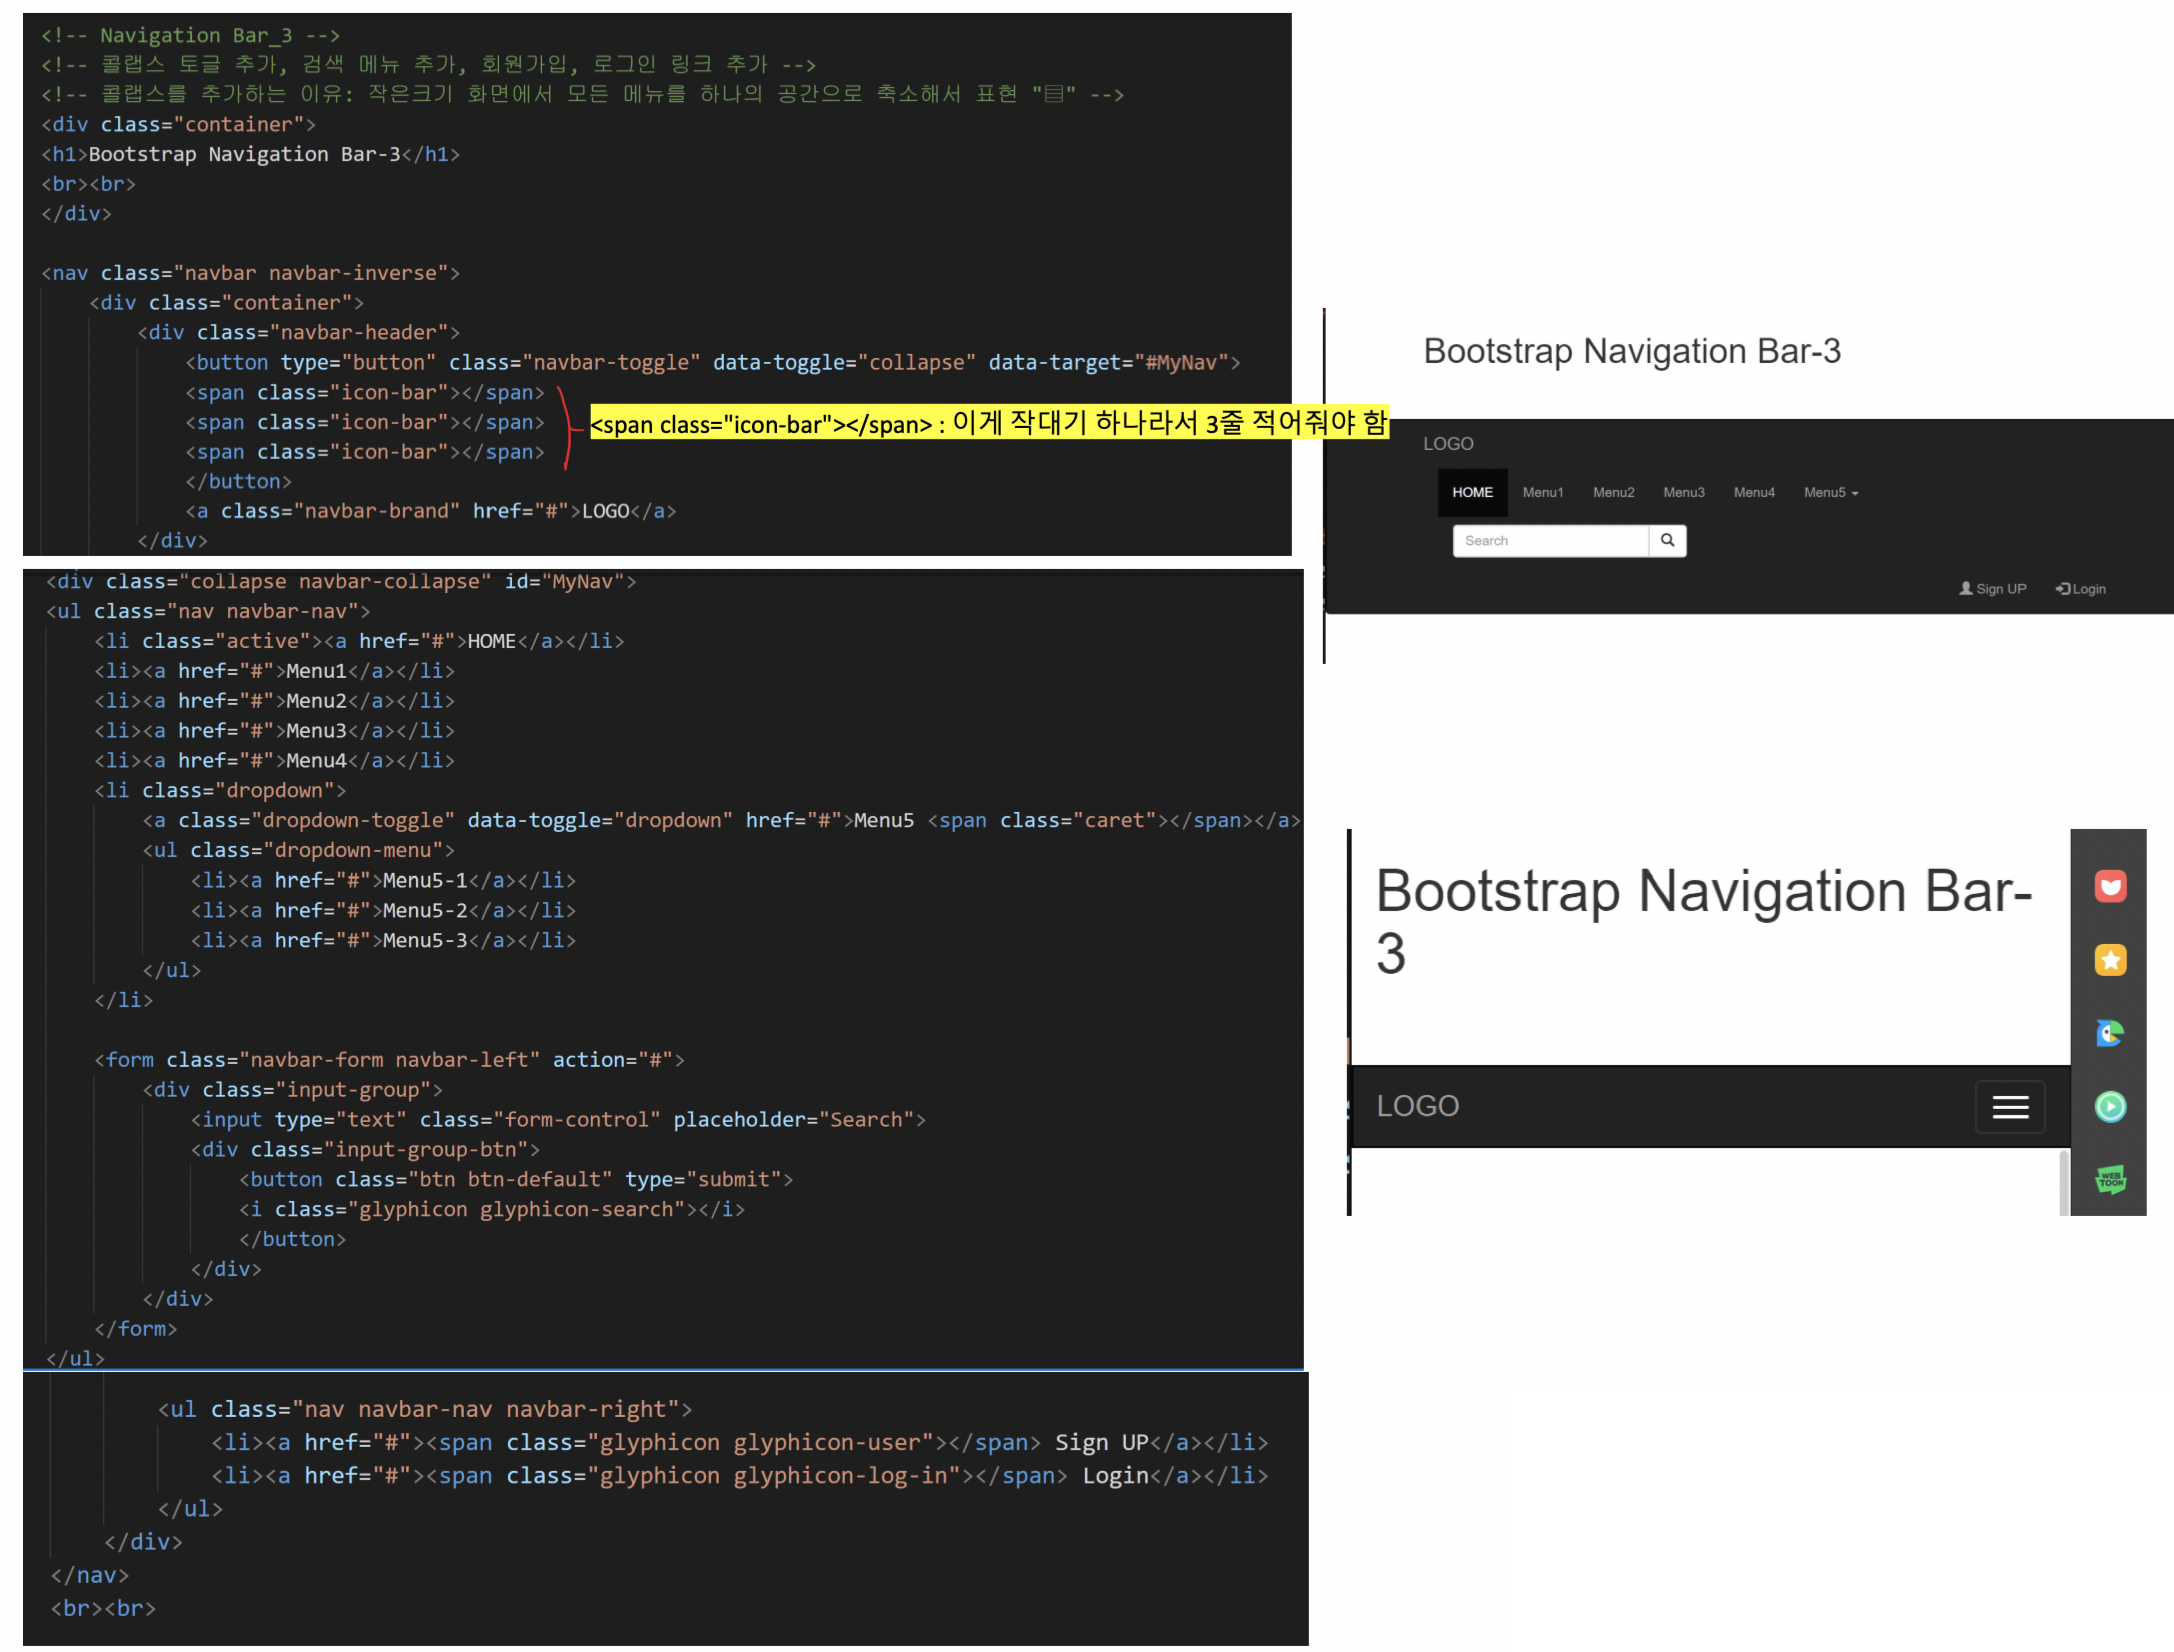Open the green WEBTOON sidebar icon
The image size is (2174, 1652).
[2110, 1180]
